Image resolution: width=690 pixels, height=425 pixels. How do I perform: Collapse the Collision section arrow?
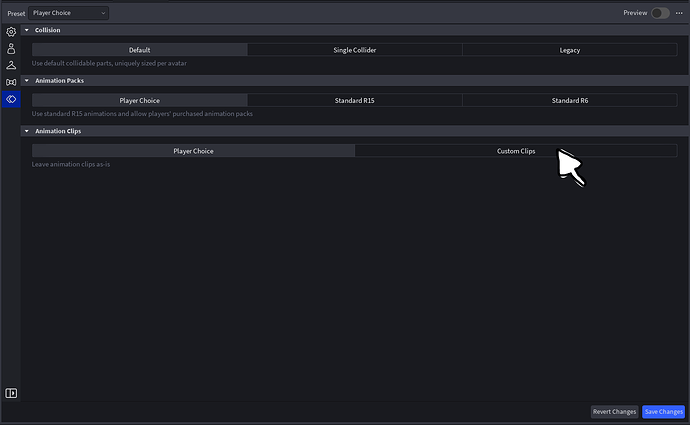(x=27, y=30)
